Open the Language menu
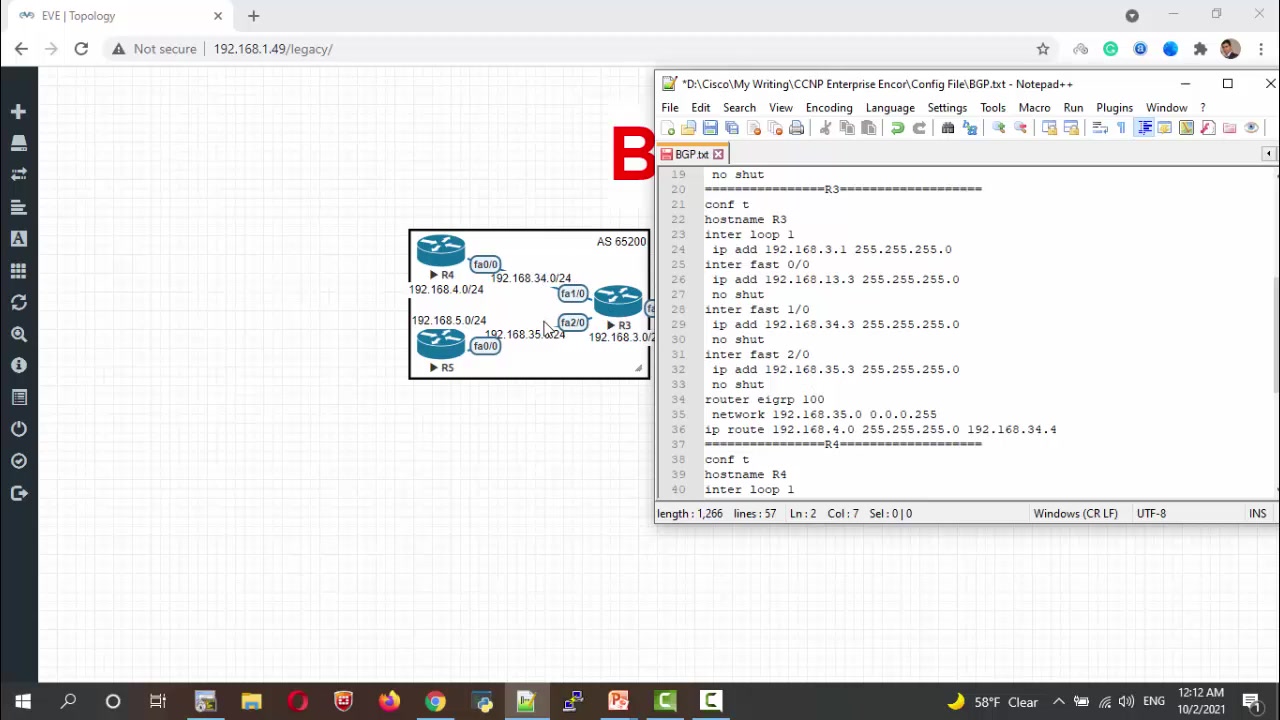The height and width of the screenshot is (720, 1280). [890, 108]
